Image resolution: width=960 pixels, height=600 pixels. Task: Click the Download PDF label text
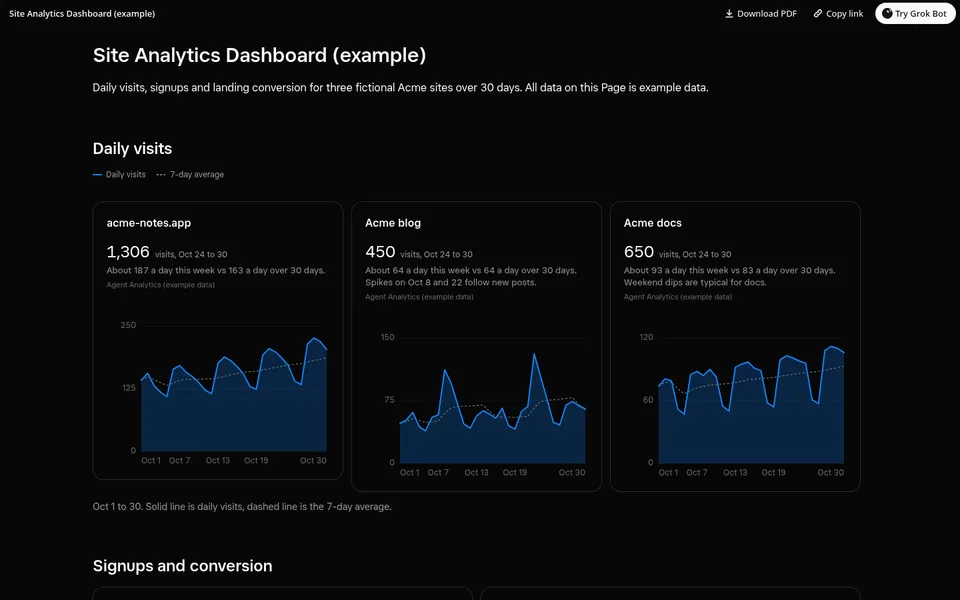point(767,13)
